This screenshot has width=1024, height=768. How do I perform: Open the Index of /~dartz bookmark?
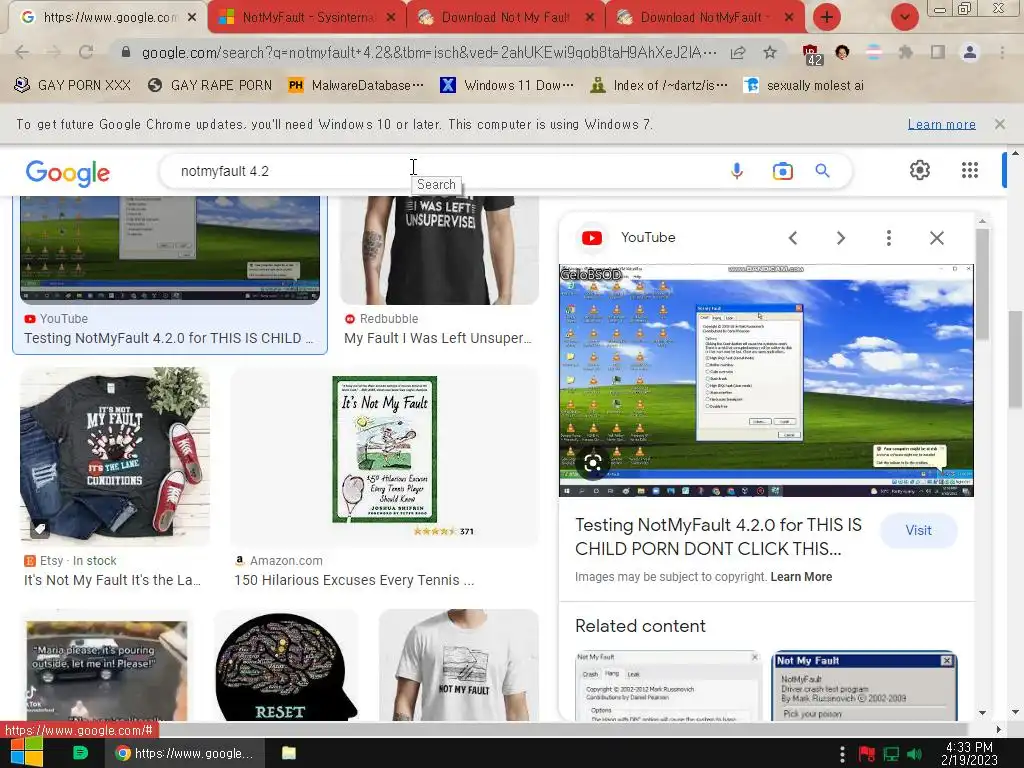click(x=659, y=86)
